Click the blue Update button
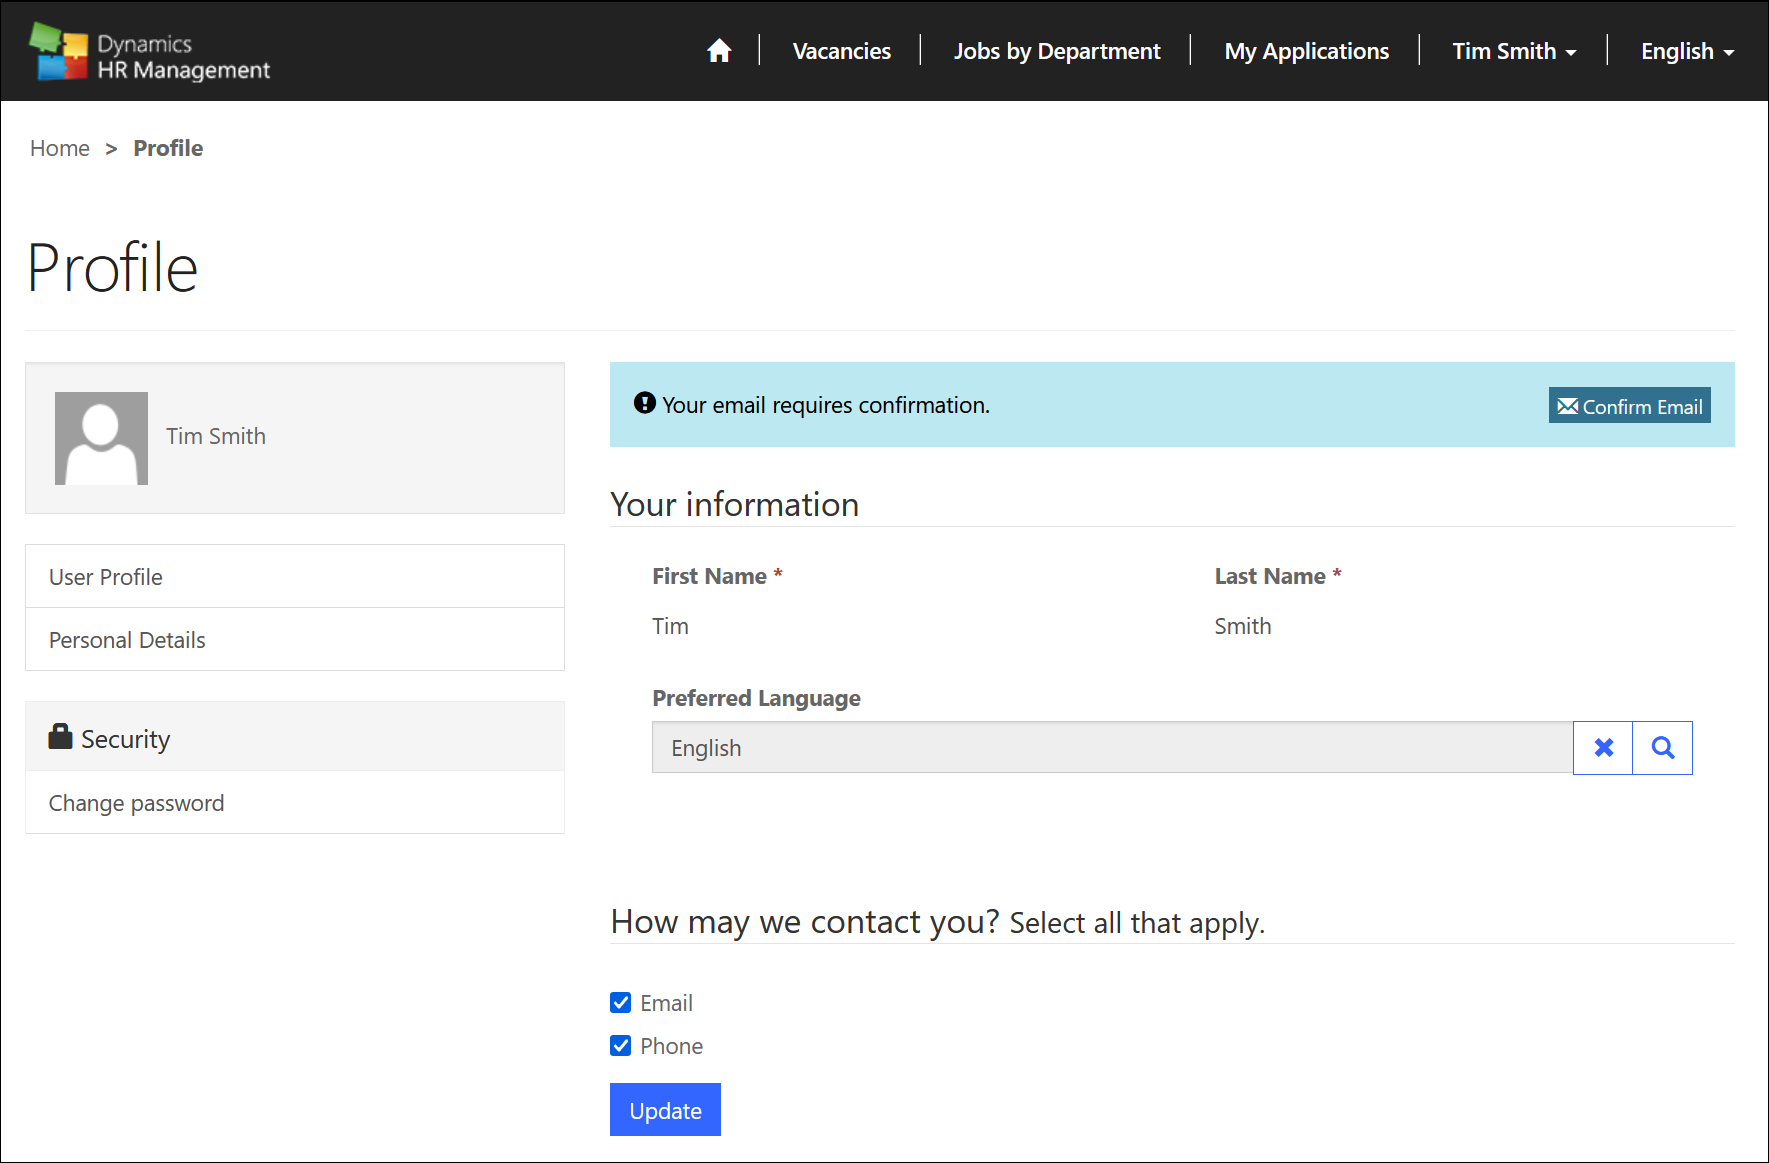This screenshot has height=1163, width=1769. (x=665, y=1110)
